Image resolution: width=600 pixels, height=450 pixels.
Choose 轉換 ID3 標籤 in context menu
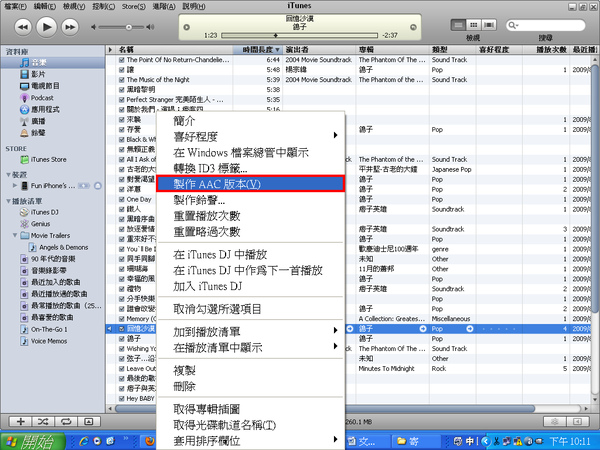click(251, 168)
